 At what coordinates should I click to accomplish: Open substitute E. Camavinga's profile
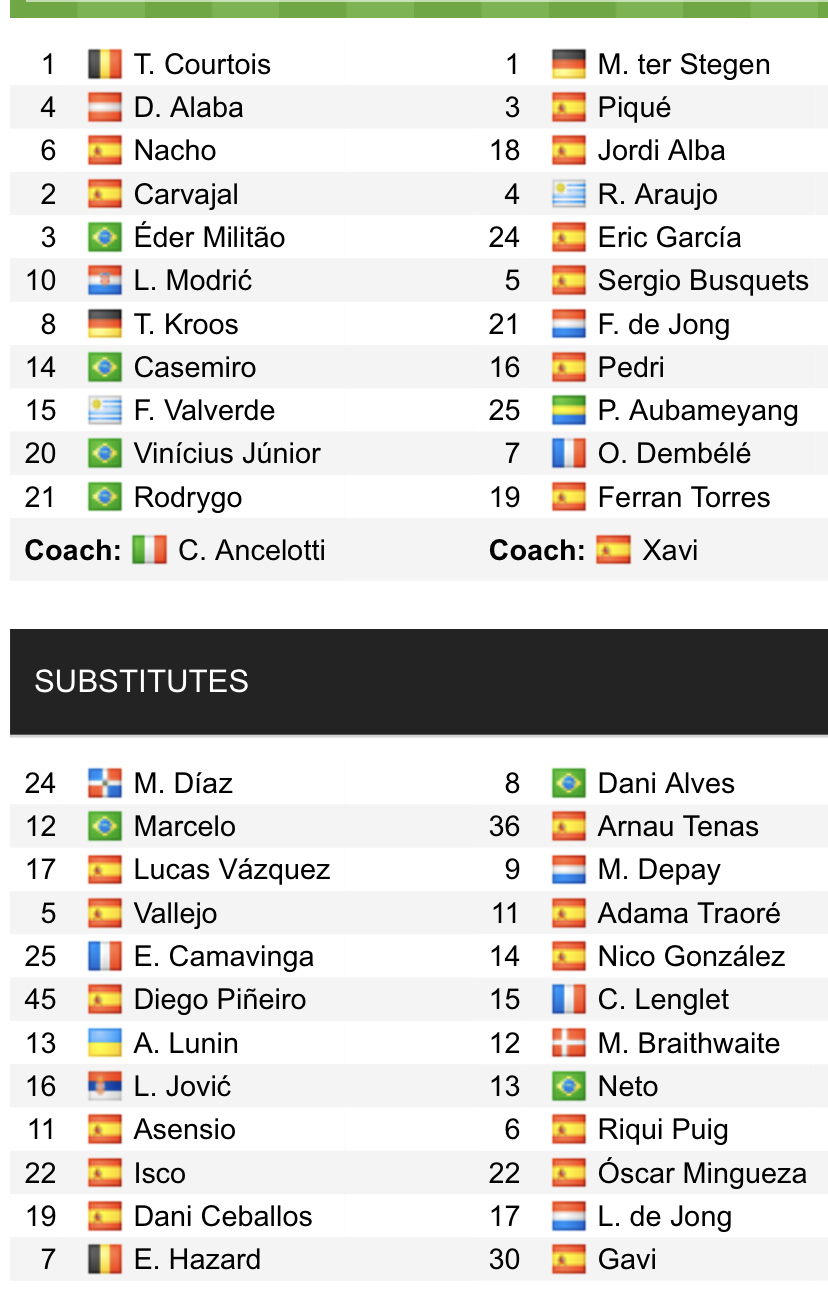click(x=224, y=956)
